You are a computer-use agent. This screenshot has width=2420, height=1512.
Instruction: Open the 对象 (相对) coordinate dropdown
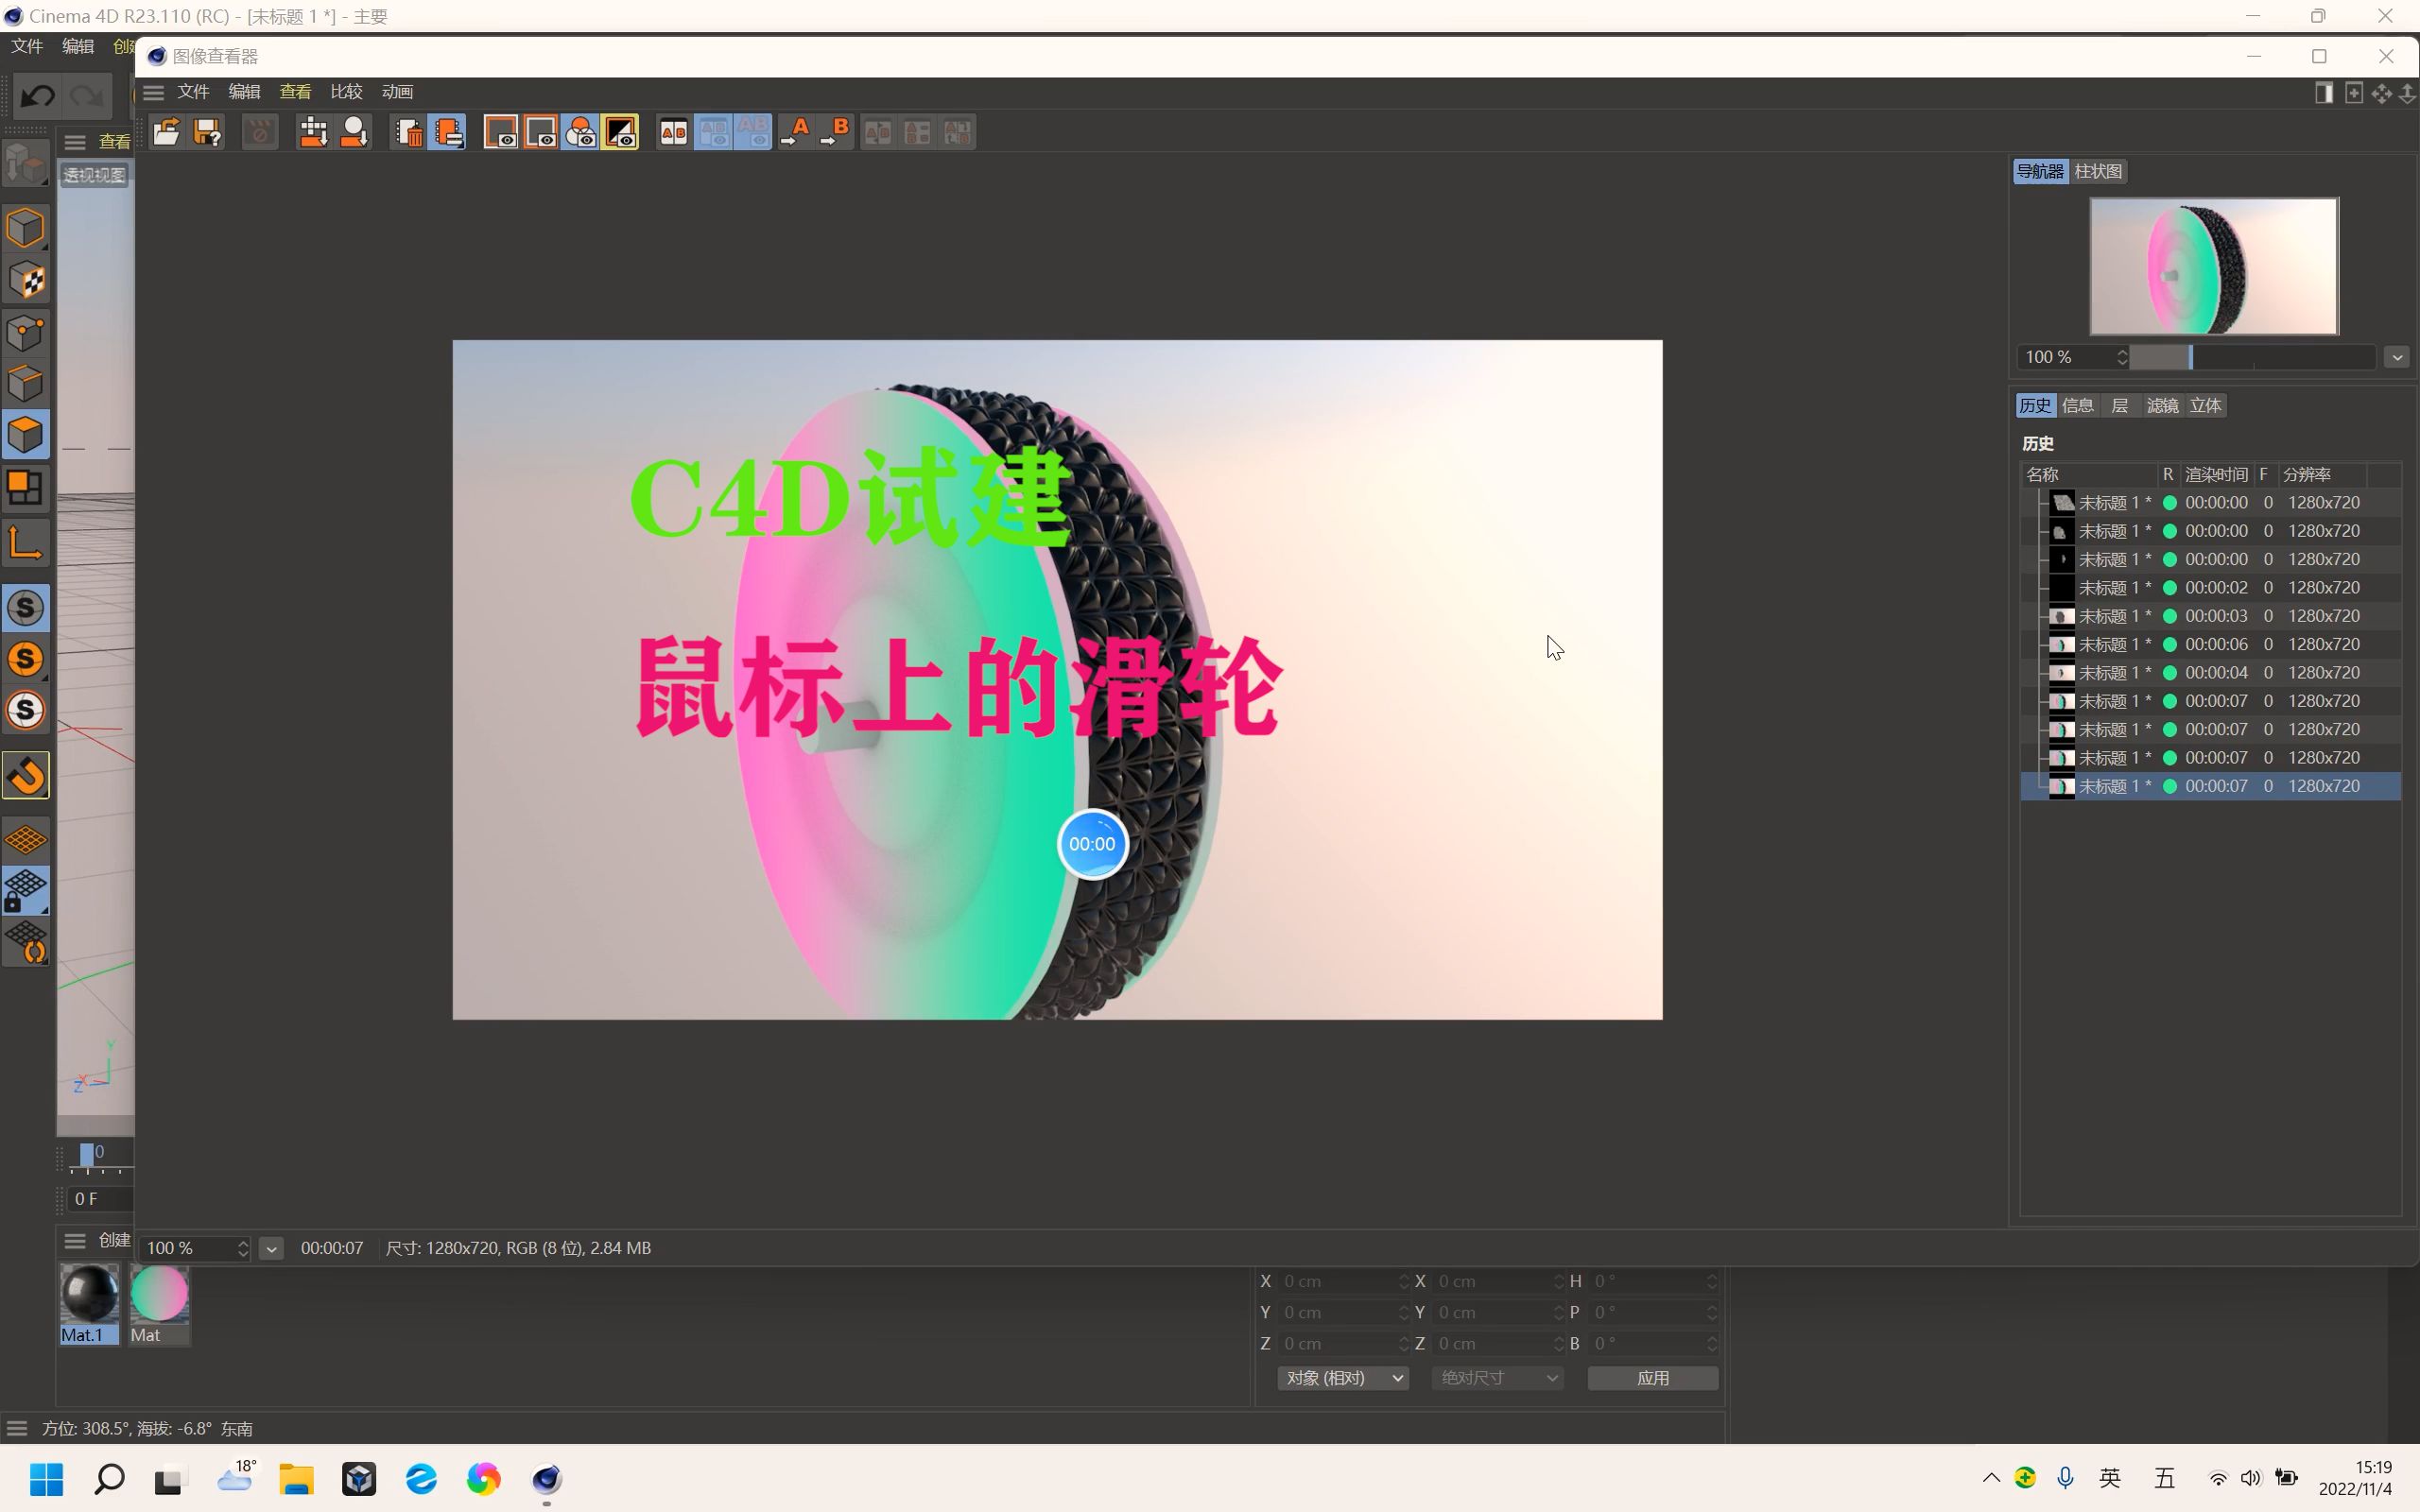coord(1343,1377)
